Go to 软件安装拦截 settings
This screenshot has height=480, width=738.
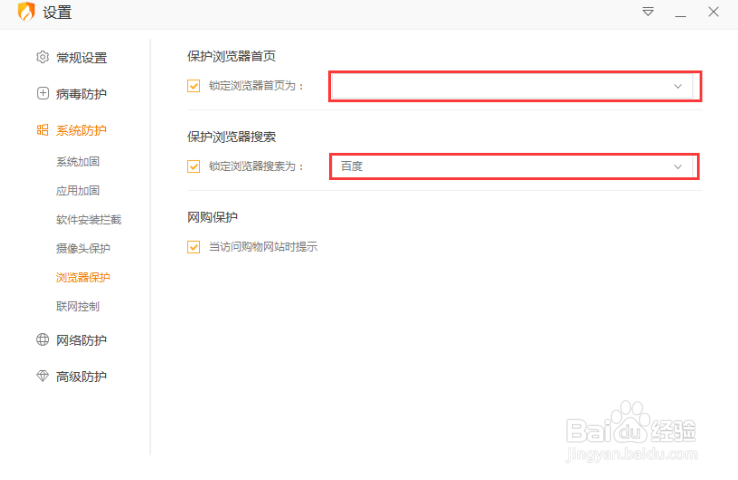coord(88,219)
